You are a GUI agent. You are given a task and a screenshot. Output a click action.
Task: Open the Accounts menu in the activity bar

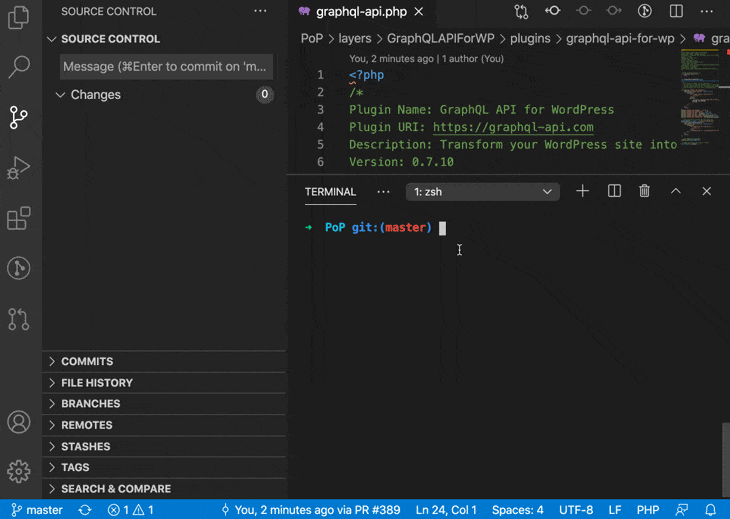click(19, 422)
